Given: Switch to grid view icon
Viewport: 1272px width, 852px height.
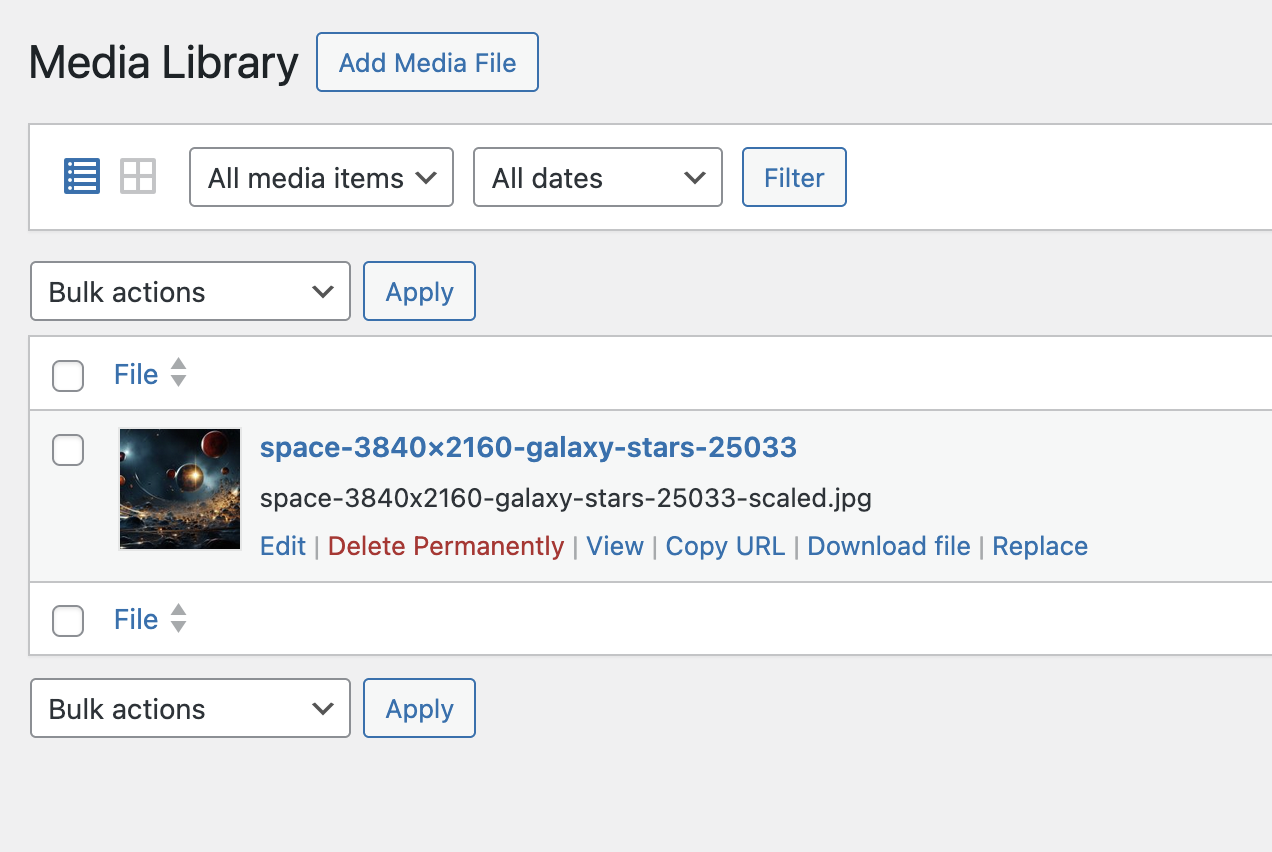Looking at the screenshot, I should point(138,177).
